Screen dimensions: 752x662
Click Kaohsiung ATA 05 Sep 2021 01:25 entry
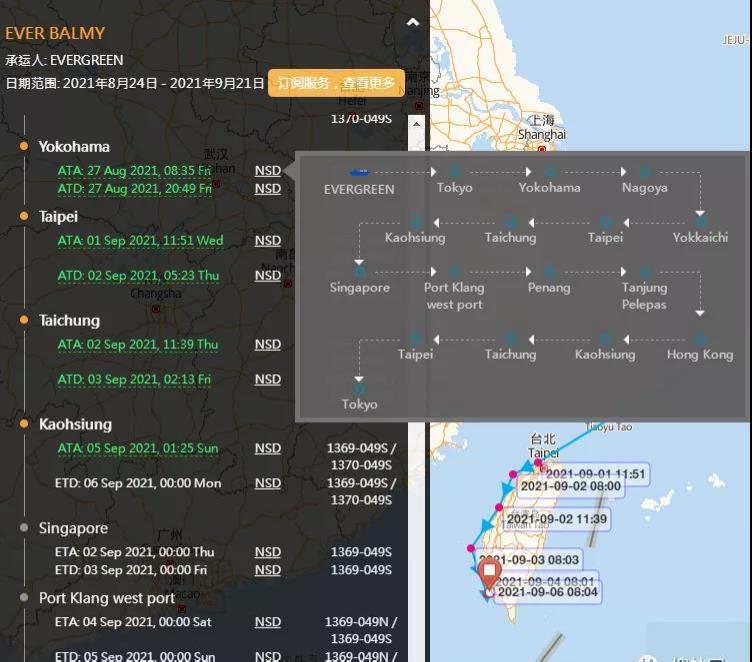tap(138, 448)
